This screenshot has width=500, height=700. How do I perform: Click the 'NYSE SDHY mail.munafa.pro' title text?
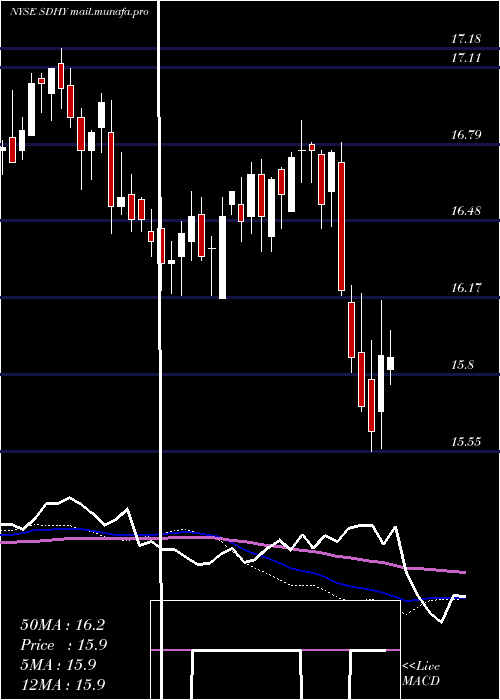coord(79,12)
